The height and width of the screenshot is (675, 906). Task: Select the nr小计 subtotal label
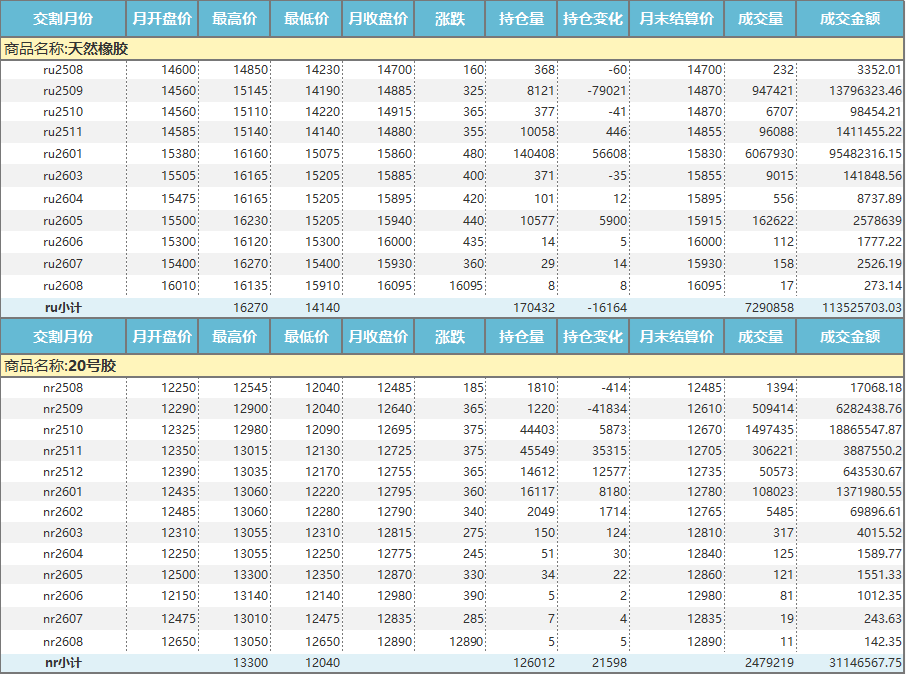coord(63,662)
